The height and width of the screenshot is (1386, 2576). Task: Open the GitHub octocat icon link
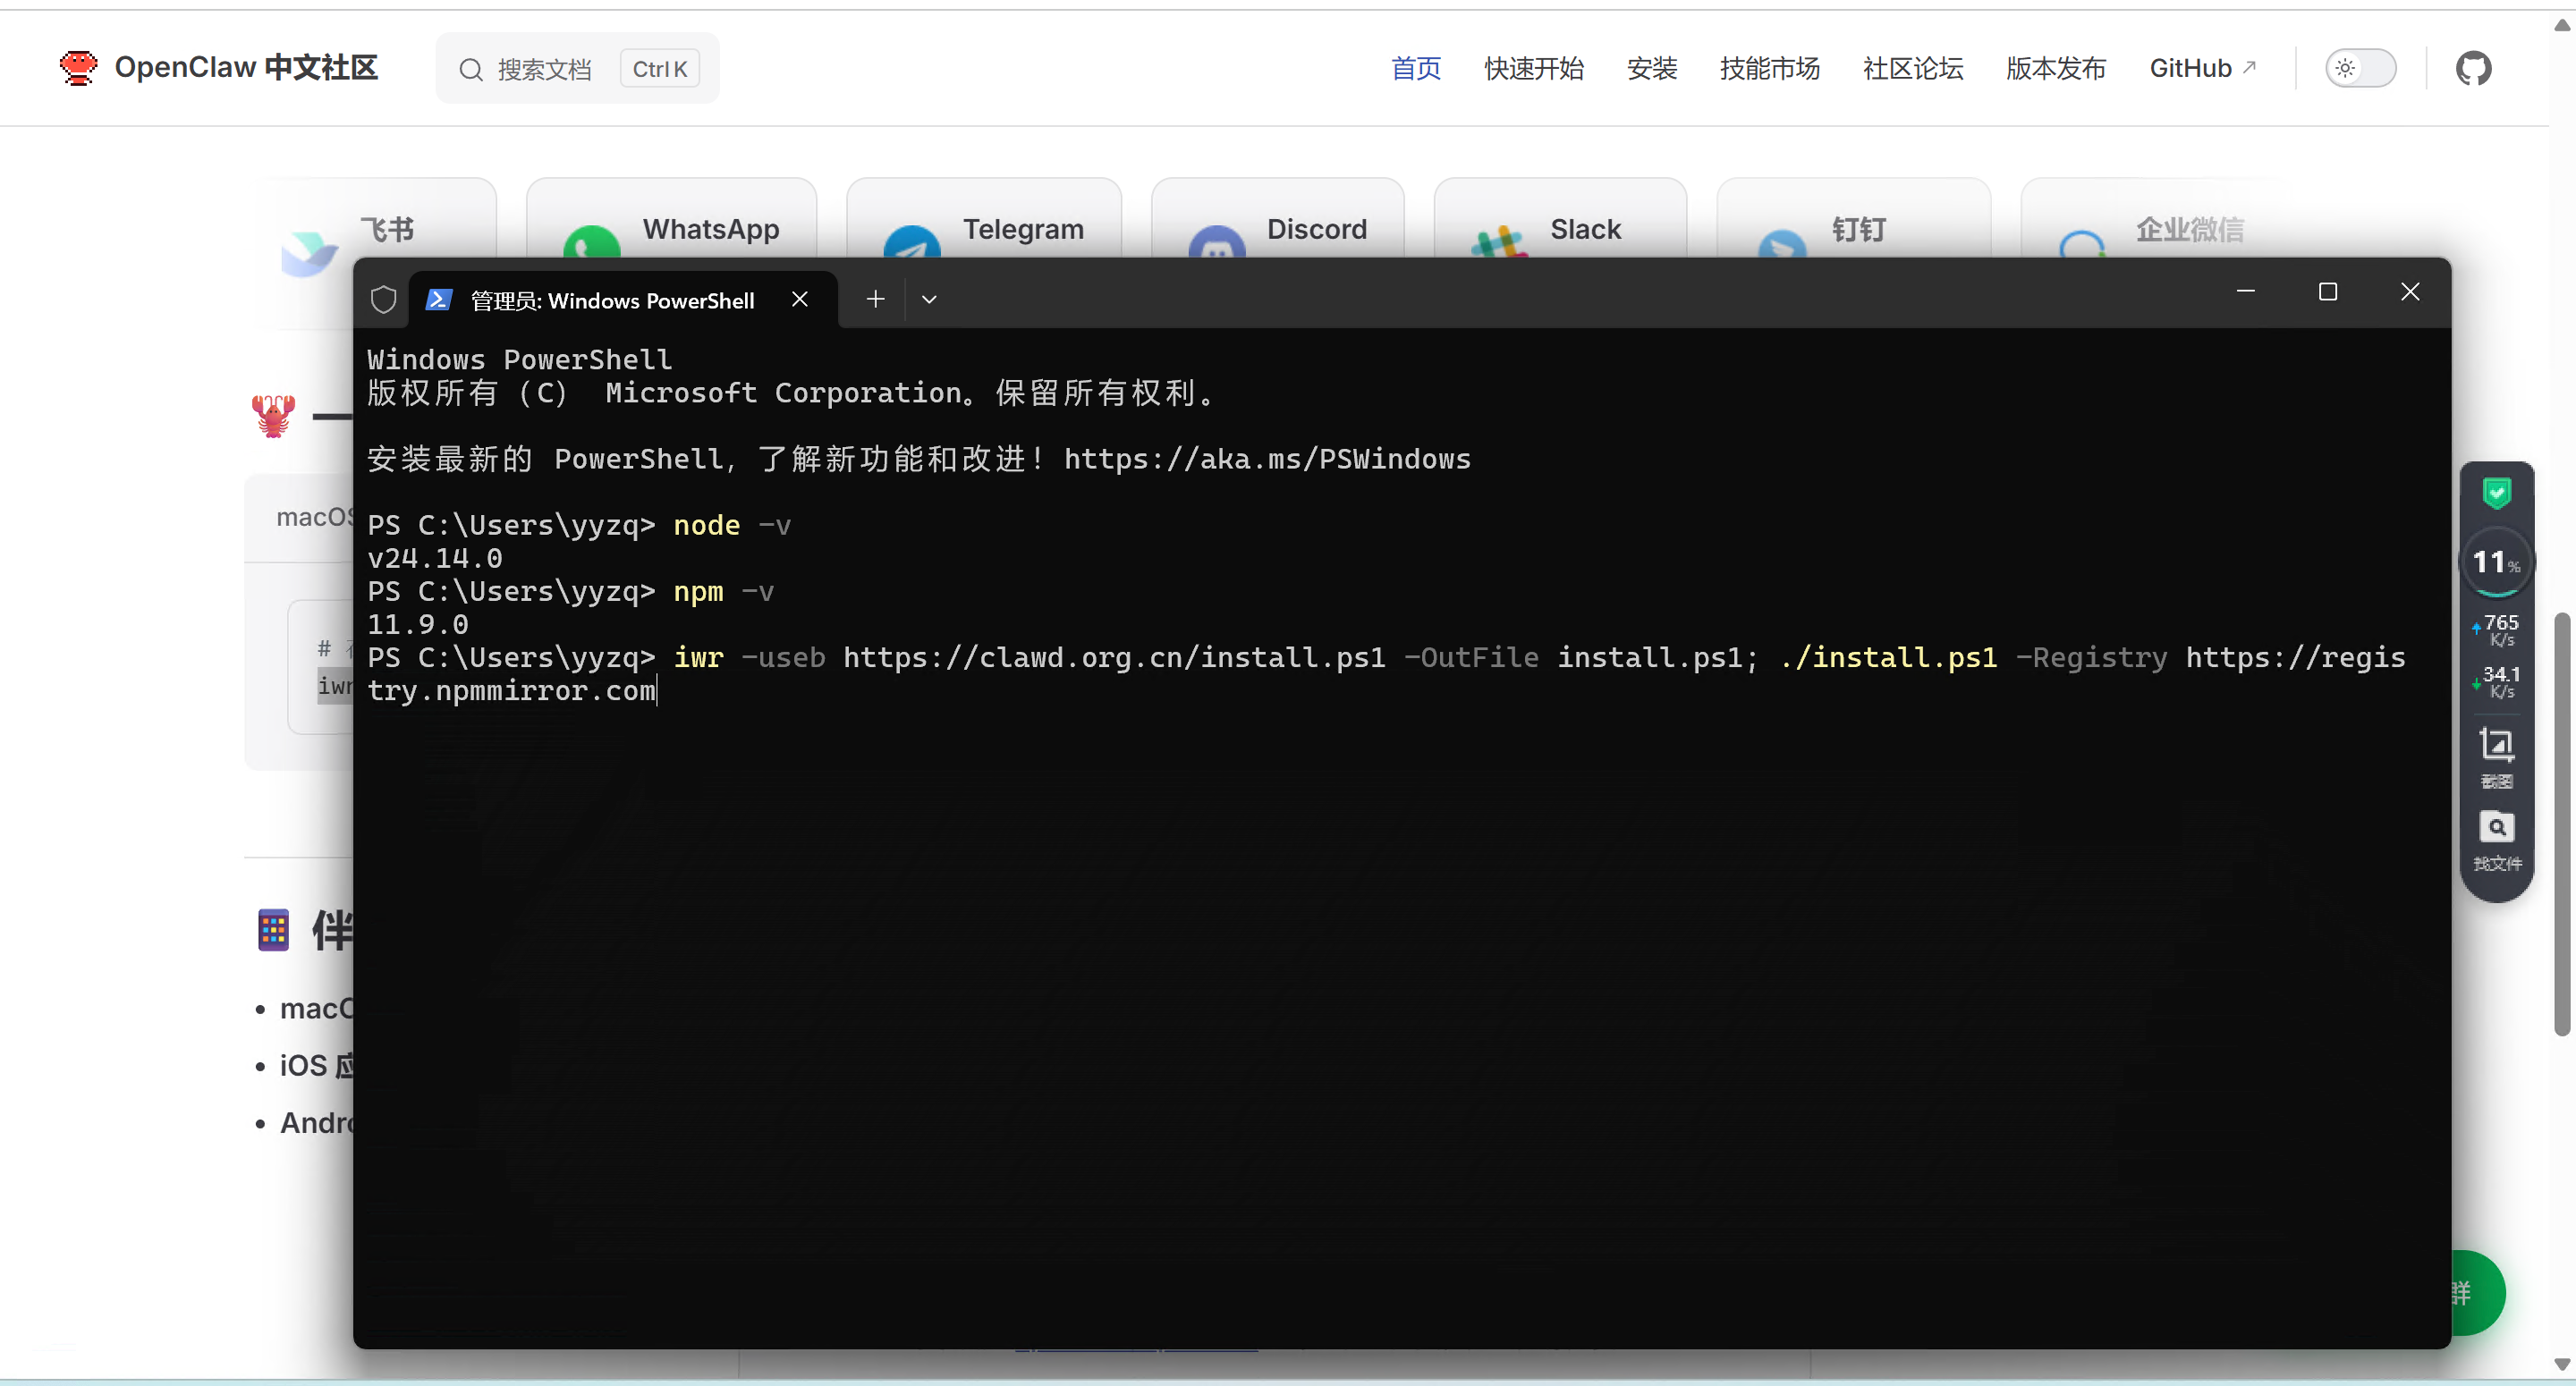[2473, 68]
